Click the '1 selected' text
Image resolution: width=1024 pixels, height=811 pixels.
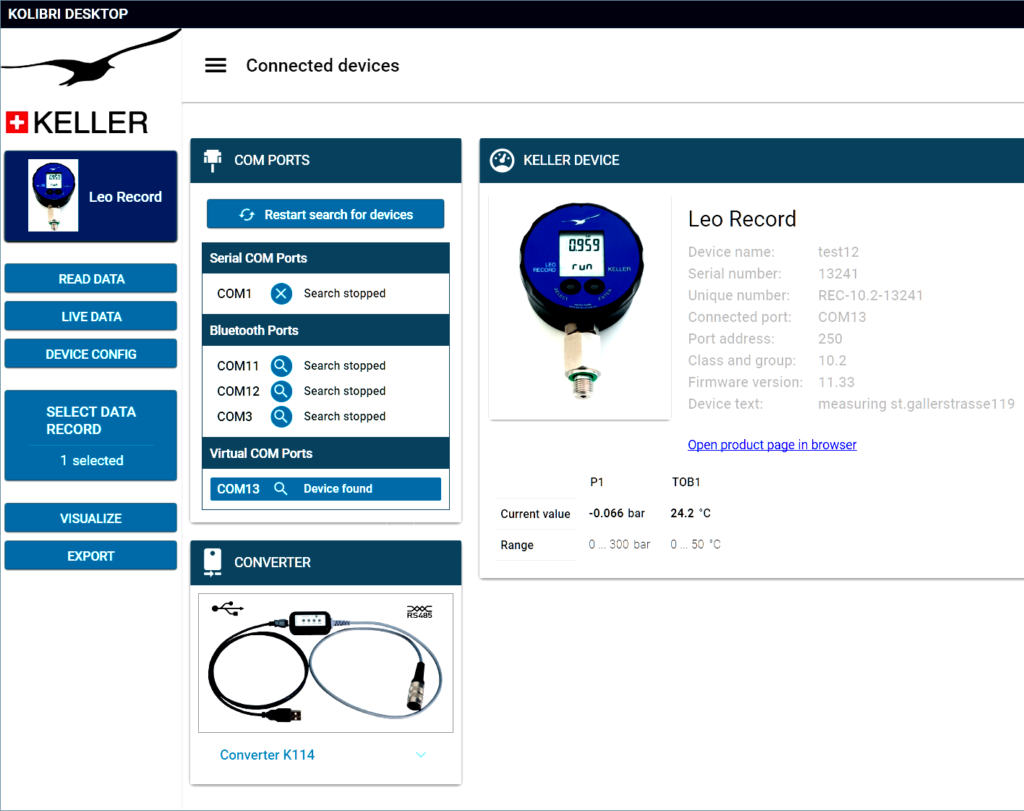pos(91,460)
